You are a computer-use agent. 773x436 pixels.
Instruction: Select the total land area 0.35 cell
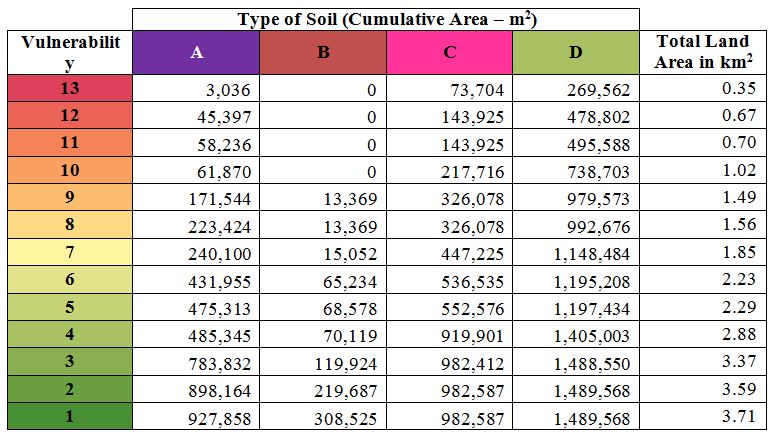tap(704, 90)
